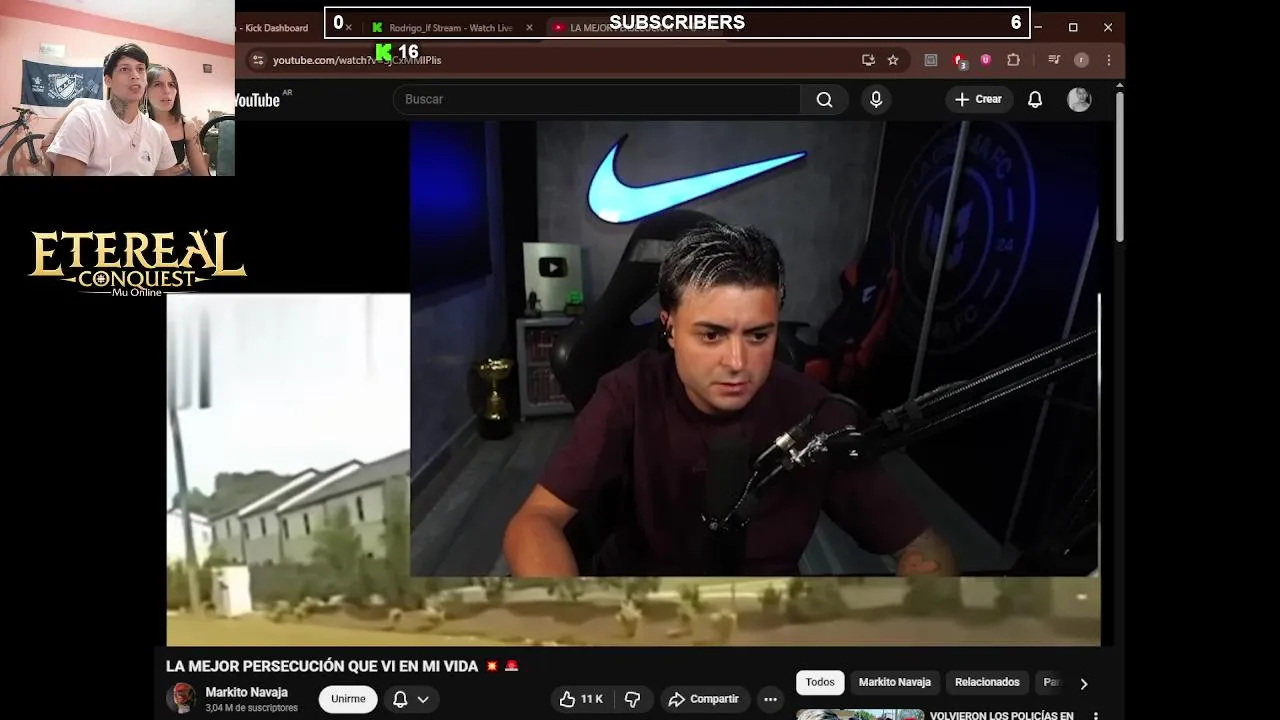The width and height of the screenshot is (1280, 720).
Task: Bookmark this page with the star icon
Action: click(893, 60)
